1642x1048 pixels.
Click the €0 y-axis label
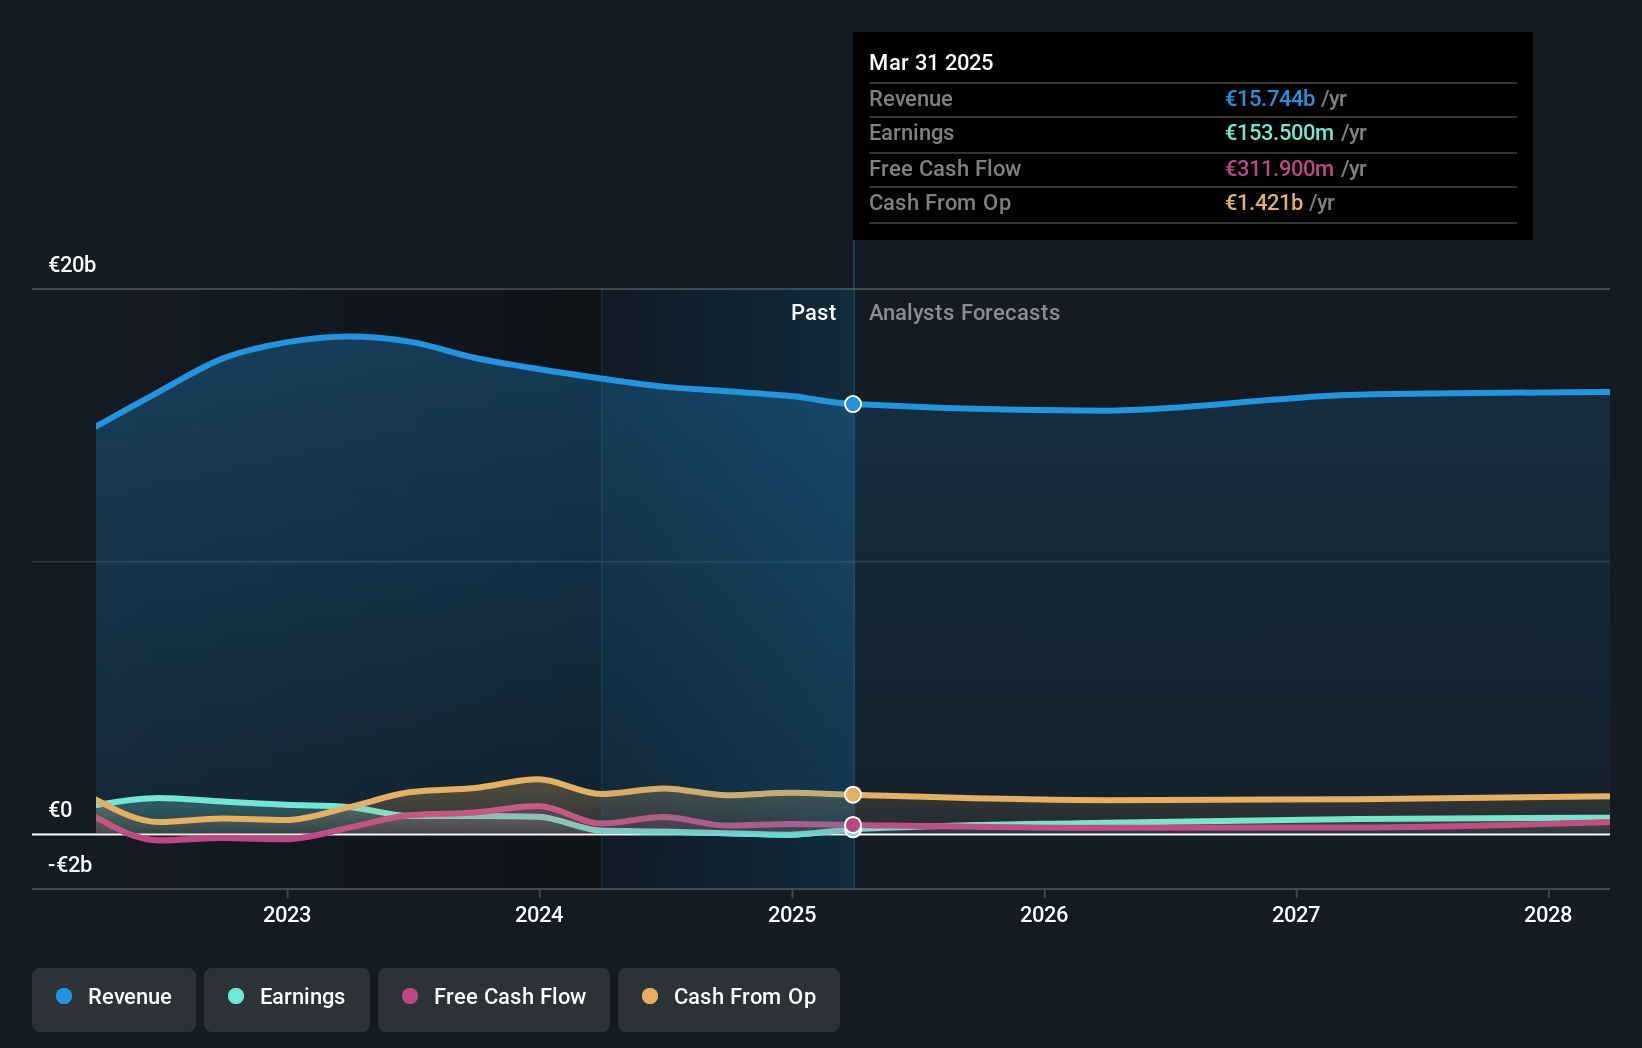coord(60,810)
